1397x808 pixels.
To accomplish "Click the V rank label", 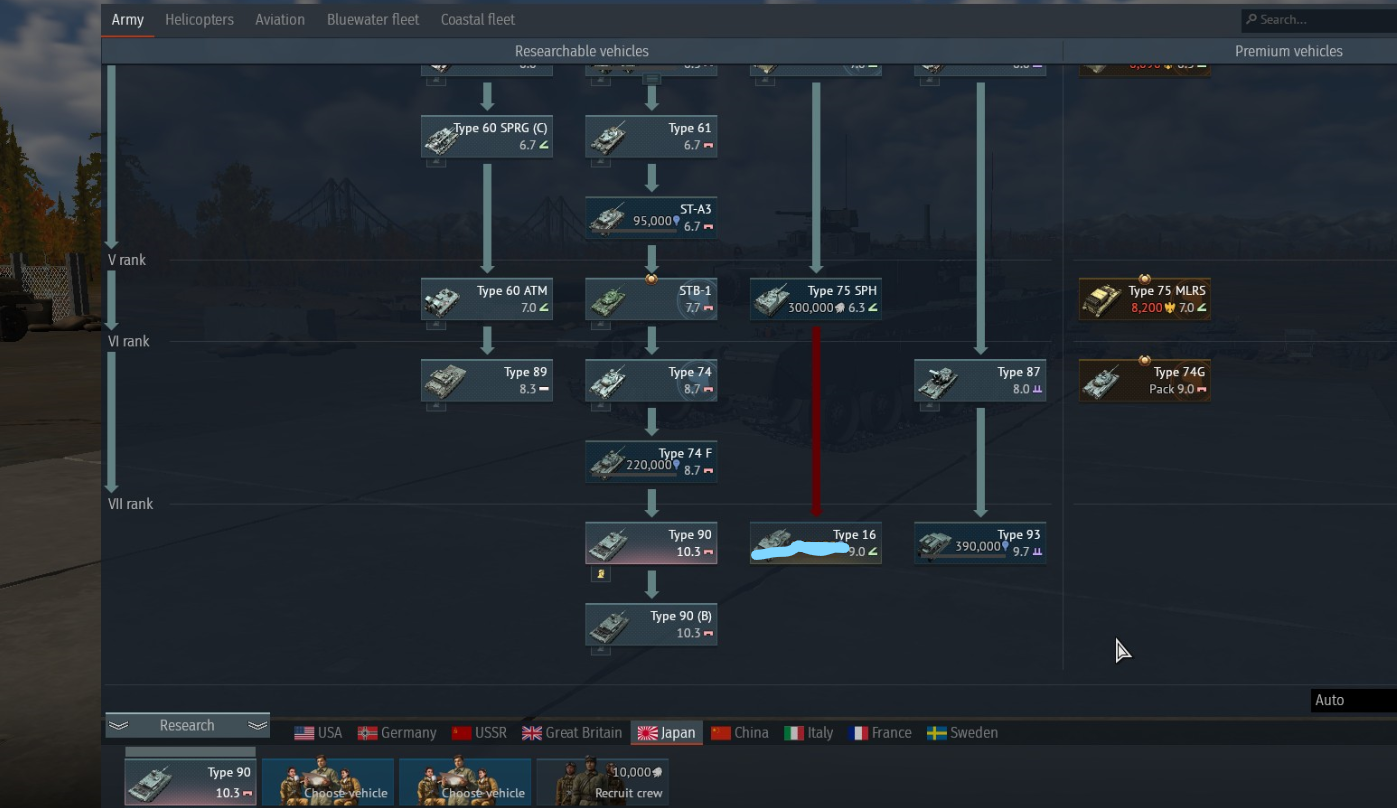I will [x=127, y=260].
